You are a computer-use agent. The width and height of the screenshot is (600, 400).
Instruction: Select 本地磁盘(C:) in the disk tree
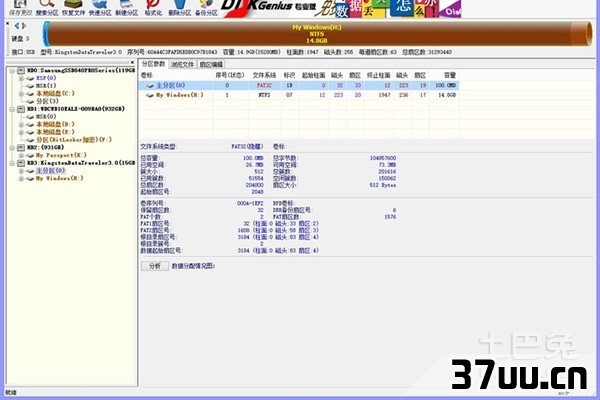pyautogui.click(x=55, y=93)
